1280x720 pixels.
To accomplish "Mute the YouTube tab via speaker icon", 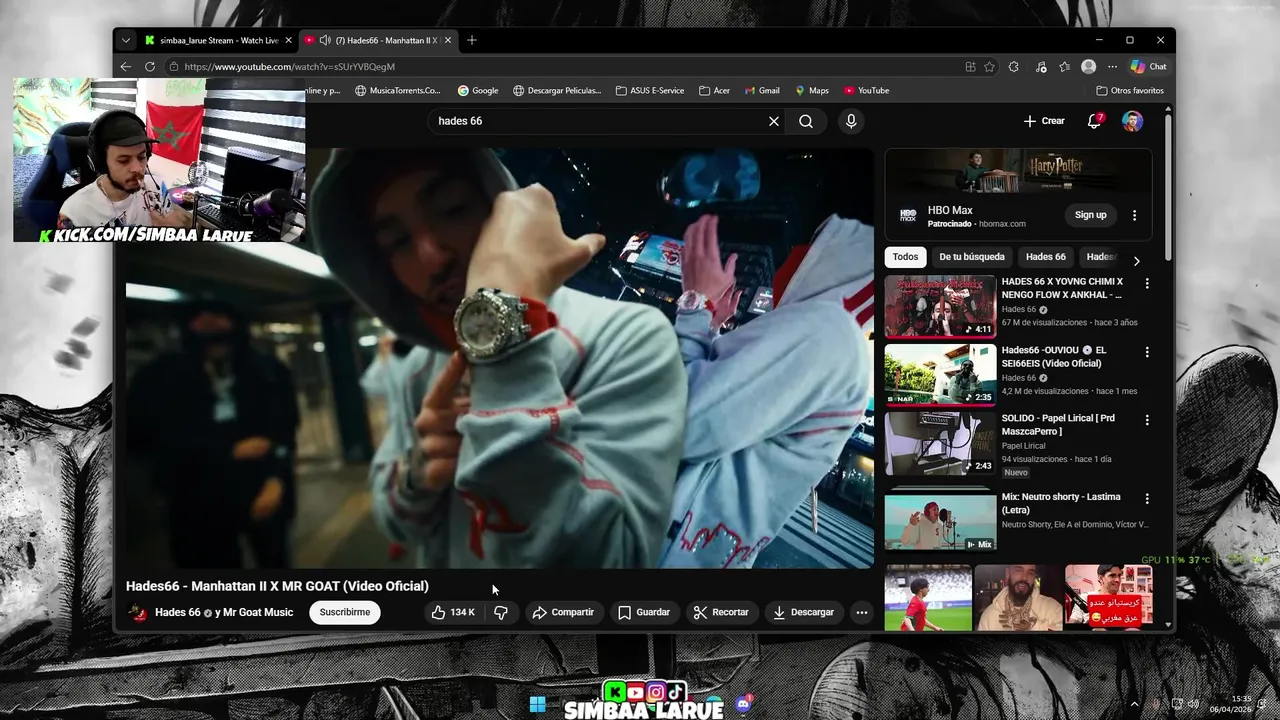I will point(325,40).
